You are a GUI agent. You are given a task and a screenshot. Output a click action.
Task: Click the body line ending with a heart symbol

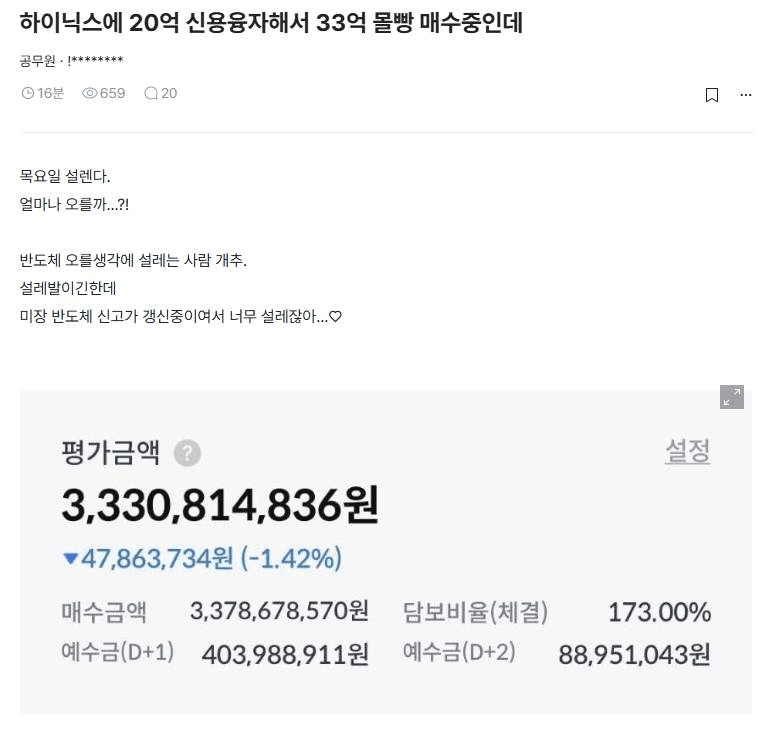(181, 316)
